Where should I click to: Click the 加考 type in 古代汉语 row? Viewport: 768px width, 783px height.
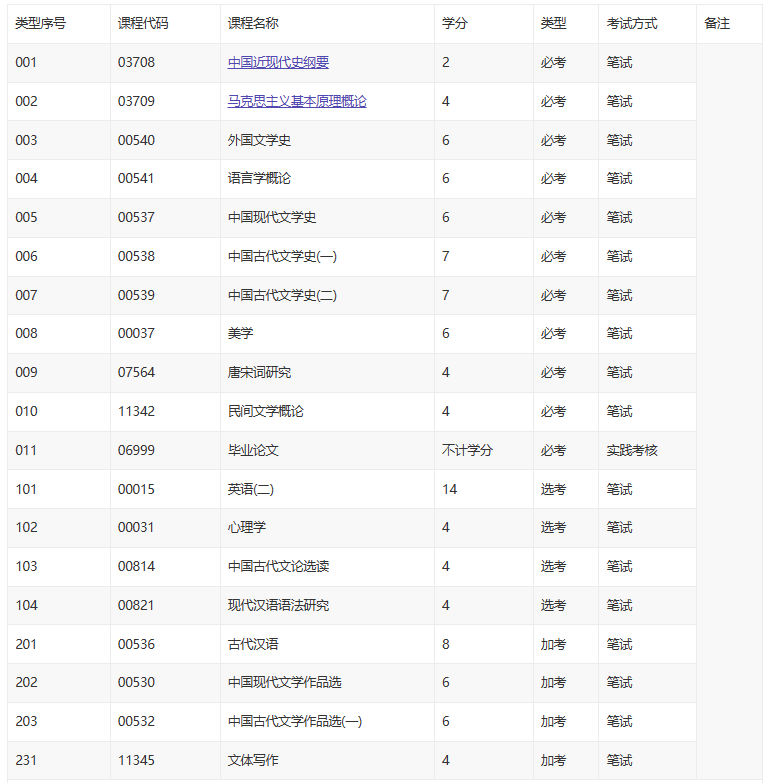click(553, 644)
